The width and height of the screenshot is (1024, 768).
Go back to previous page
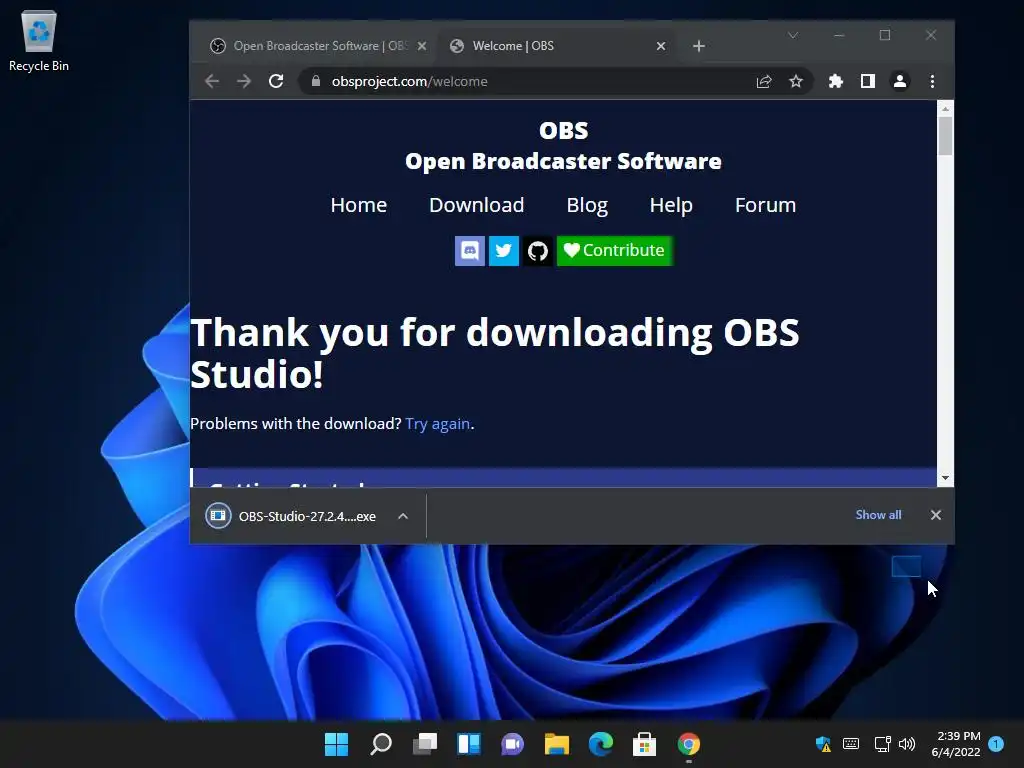point(212,81)
